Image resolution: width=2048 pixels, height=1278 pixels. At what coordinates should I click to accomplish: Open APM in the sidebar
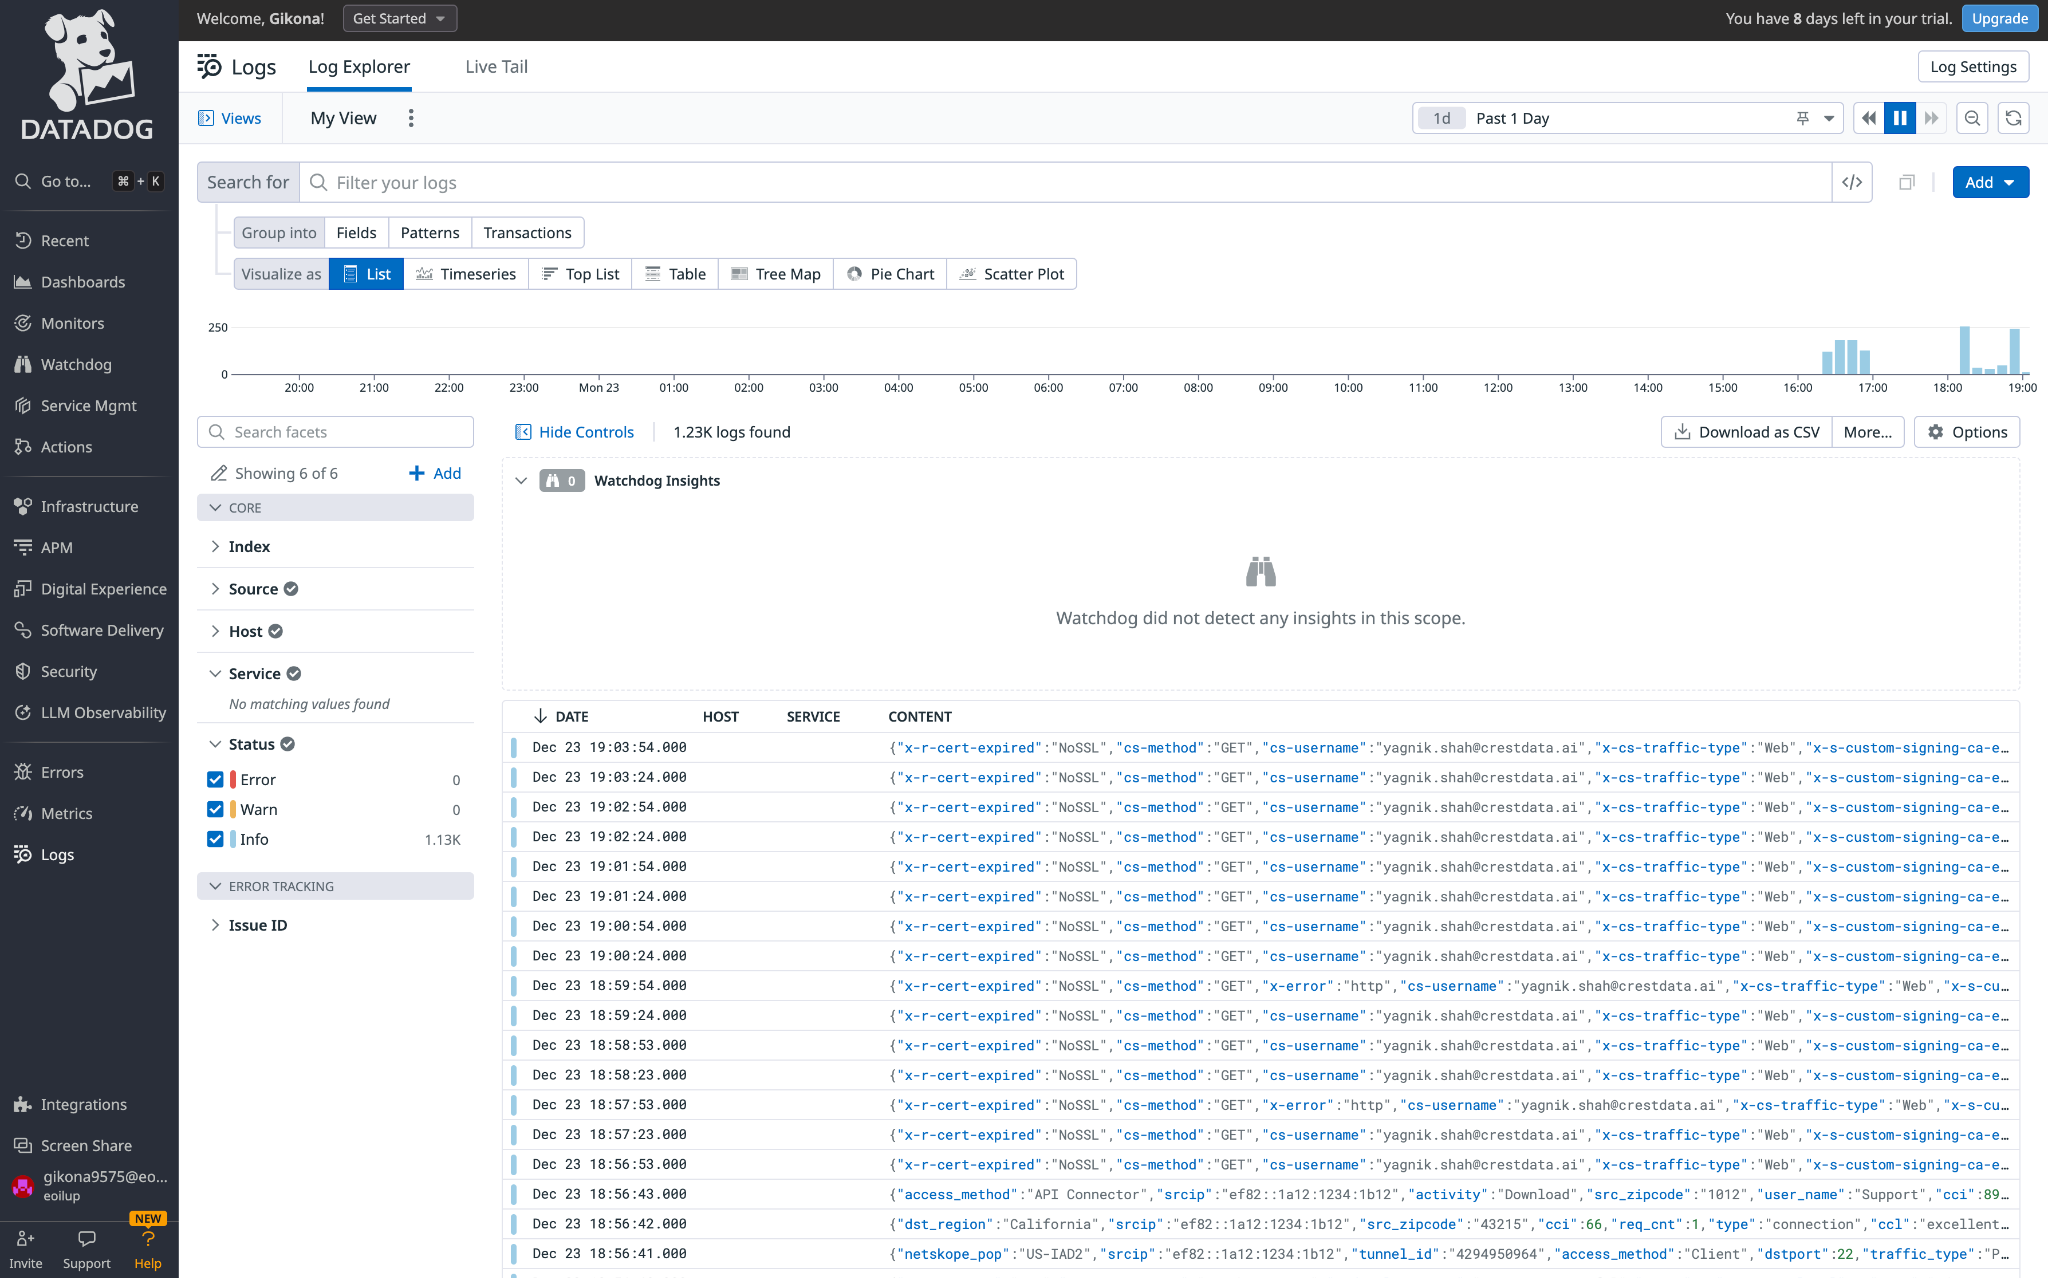(x=56, y=547)
